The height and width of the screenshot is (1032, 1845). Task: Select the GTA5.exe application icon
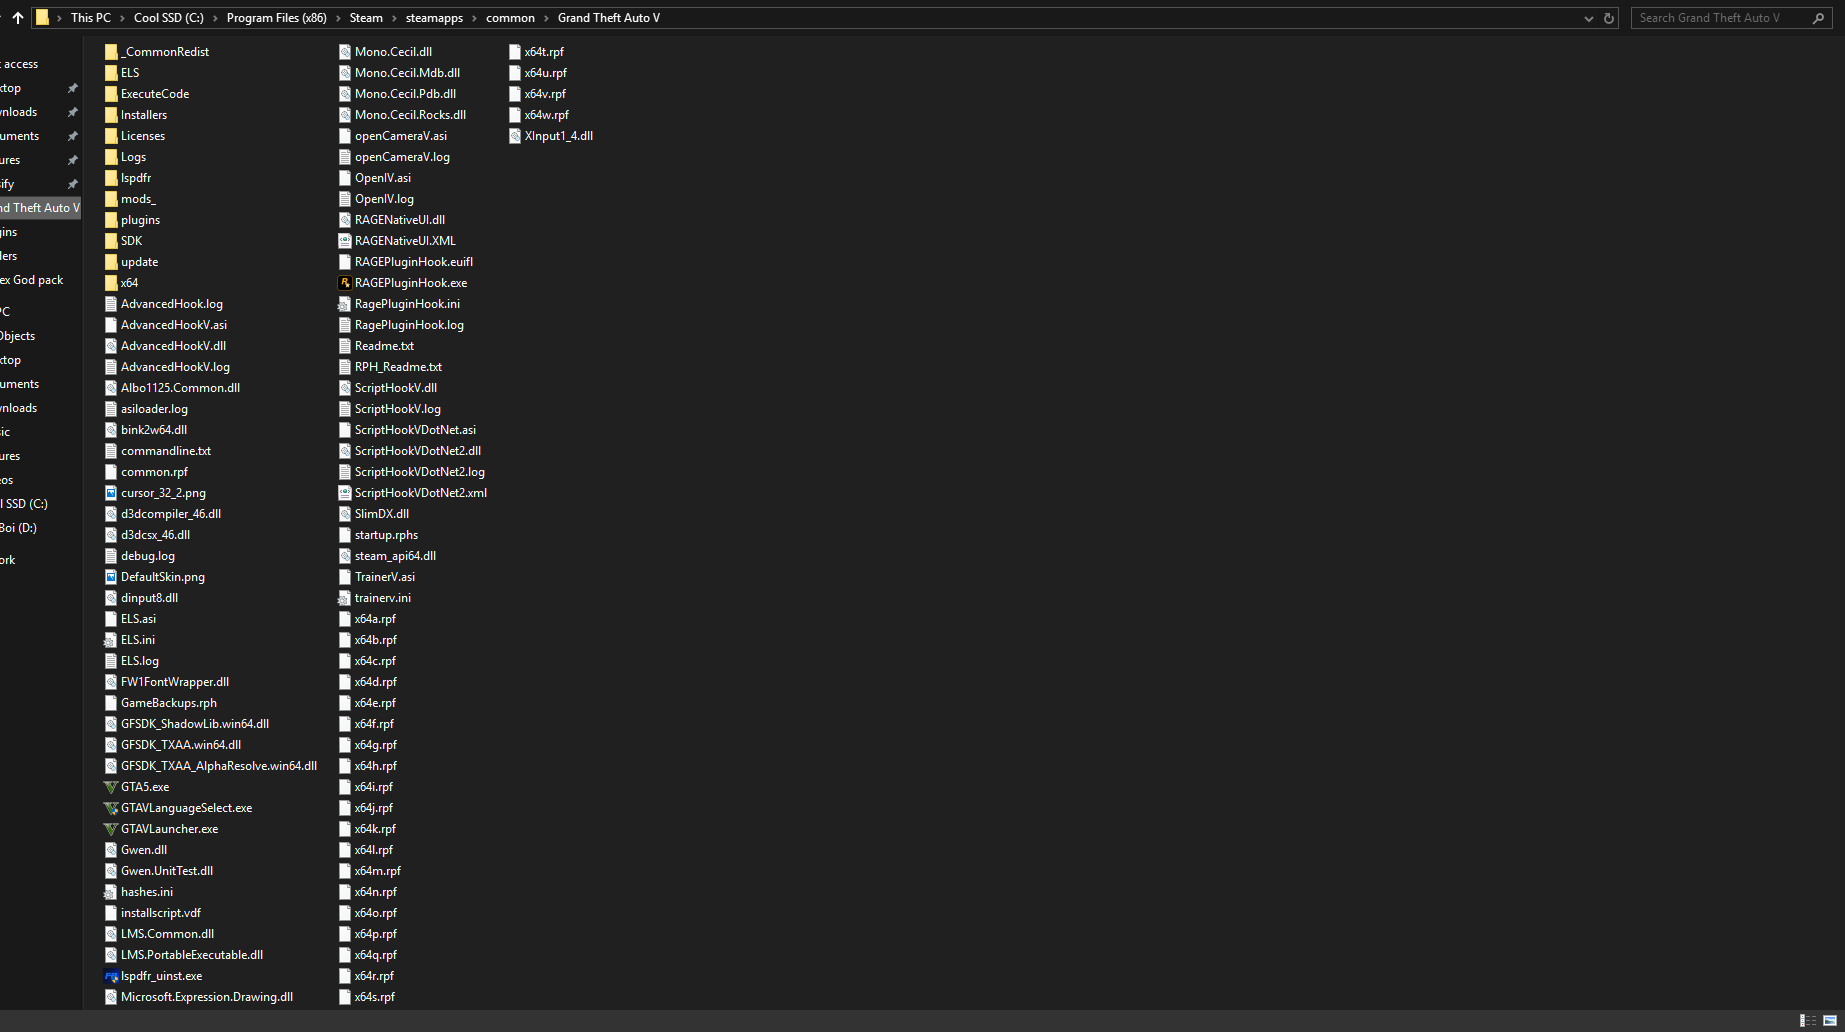pos(111,787)
